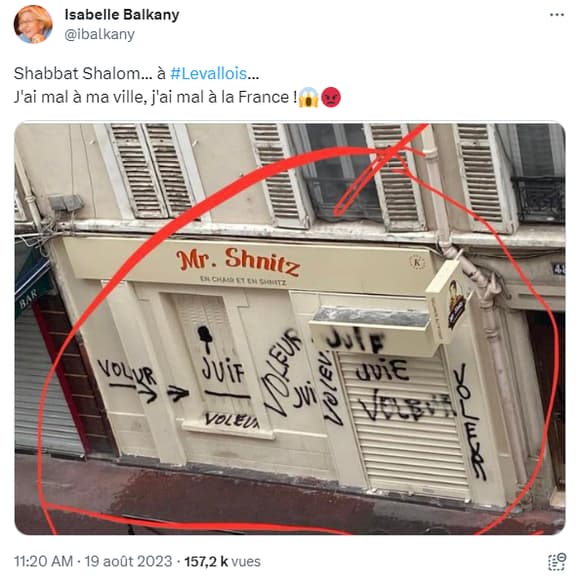The image size is (580, 584).
Task: Open the attached storefront photo
Action: [290, 328]
